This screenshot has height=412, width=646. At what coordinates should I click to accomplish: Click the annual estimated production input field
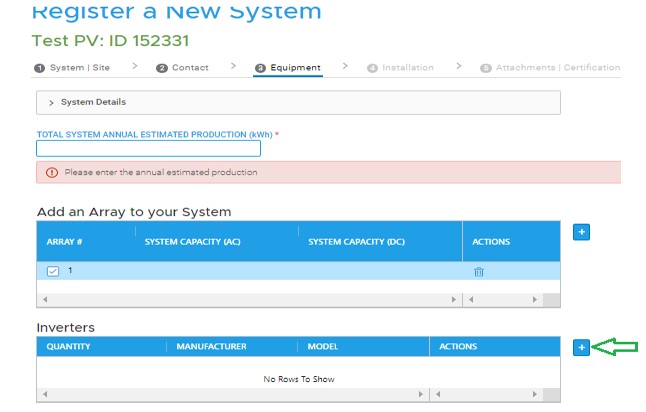pyautogui.click(x=148, y=148)
